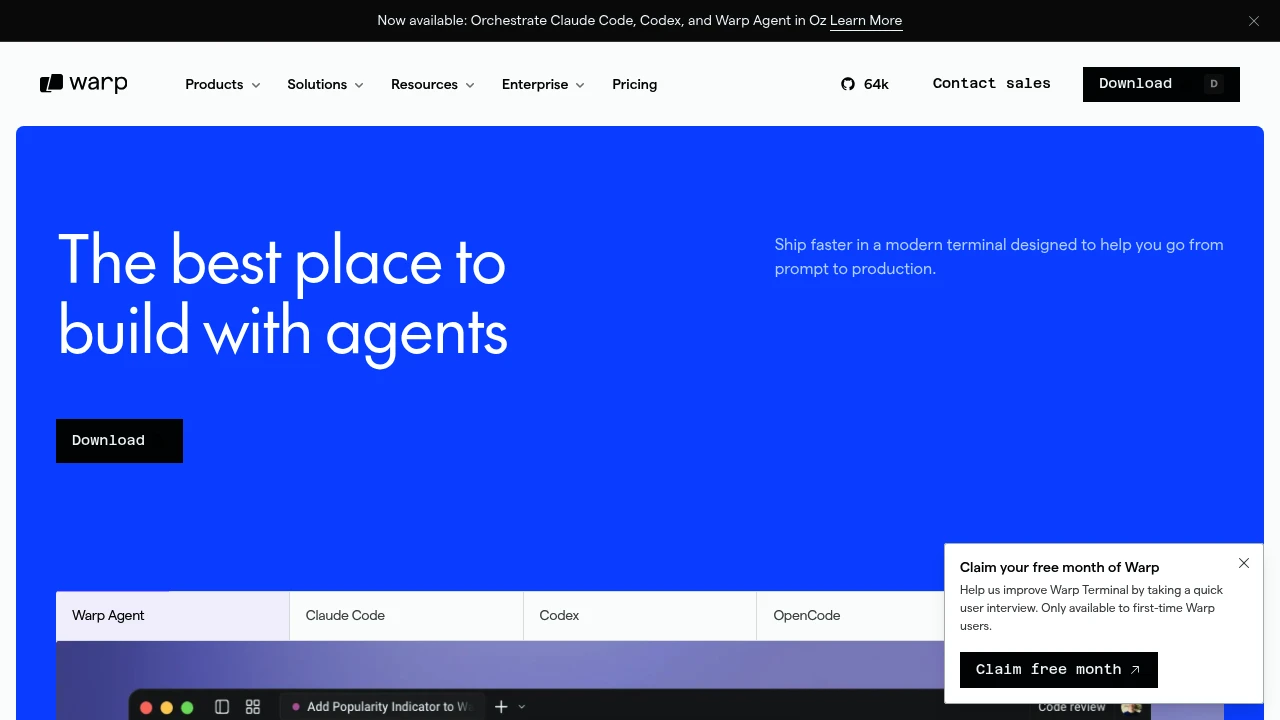This screenshot has width=1280, height=720.
Task: Switch to the Codex tab
Action: click(x=640, y=616)
